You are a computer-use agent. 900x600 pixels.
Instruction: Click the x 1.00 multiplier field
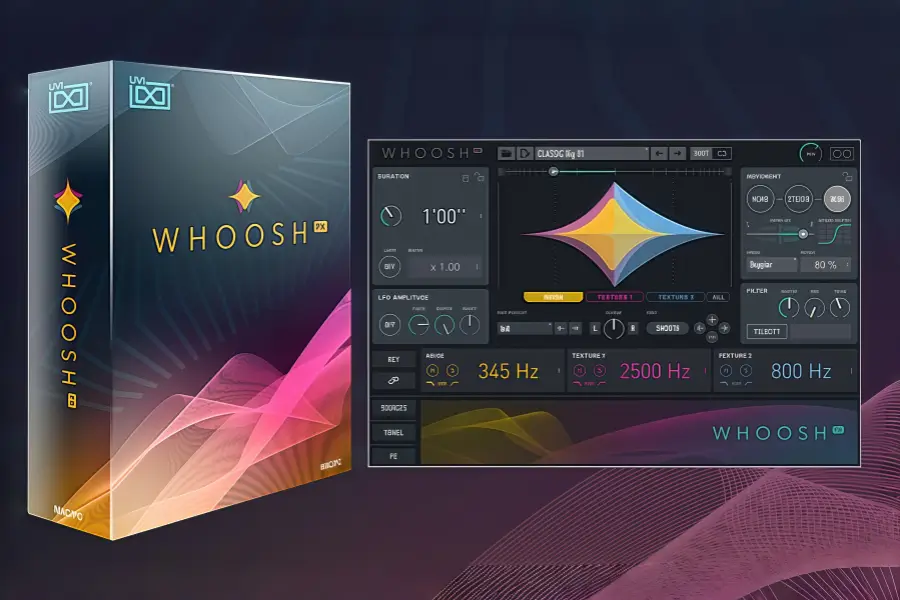(x=445, y=267)
